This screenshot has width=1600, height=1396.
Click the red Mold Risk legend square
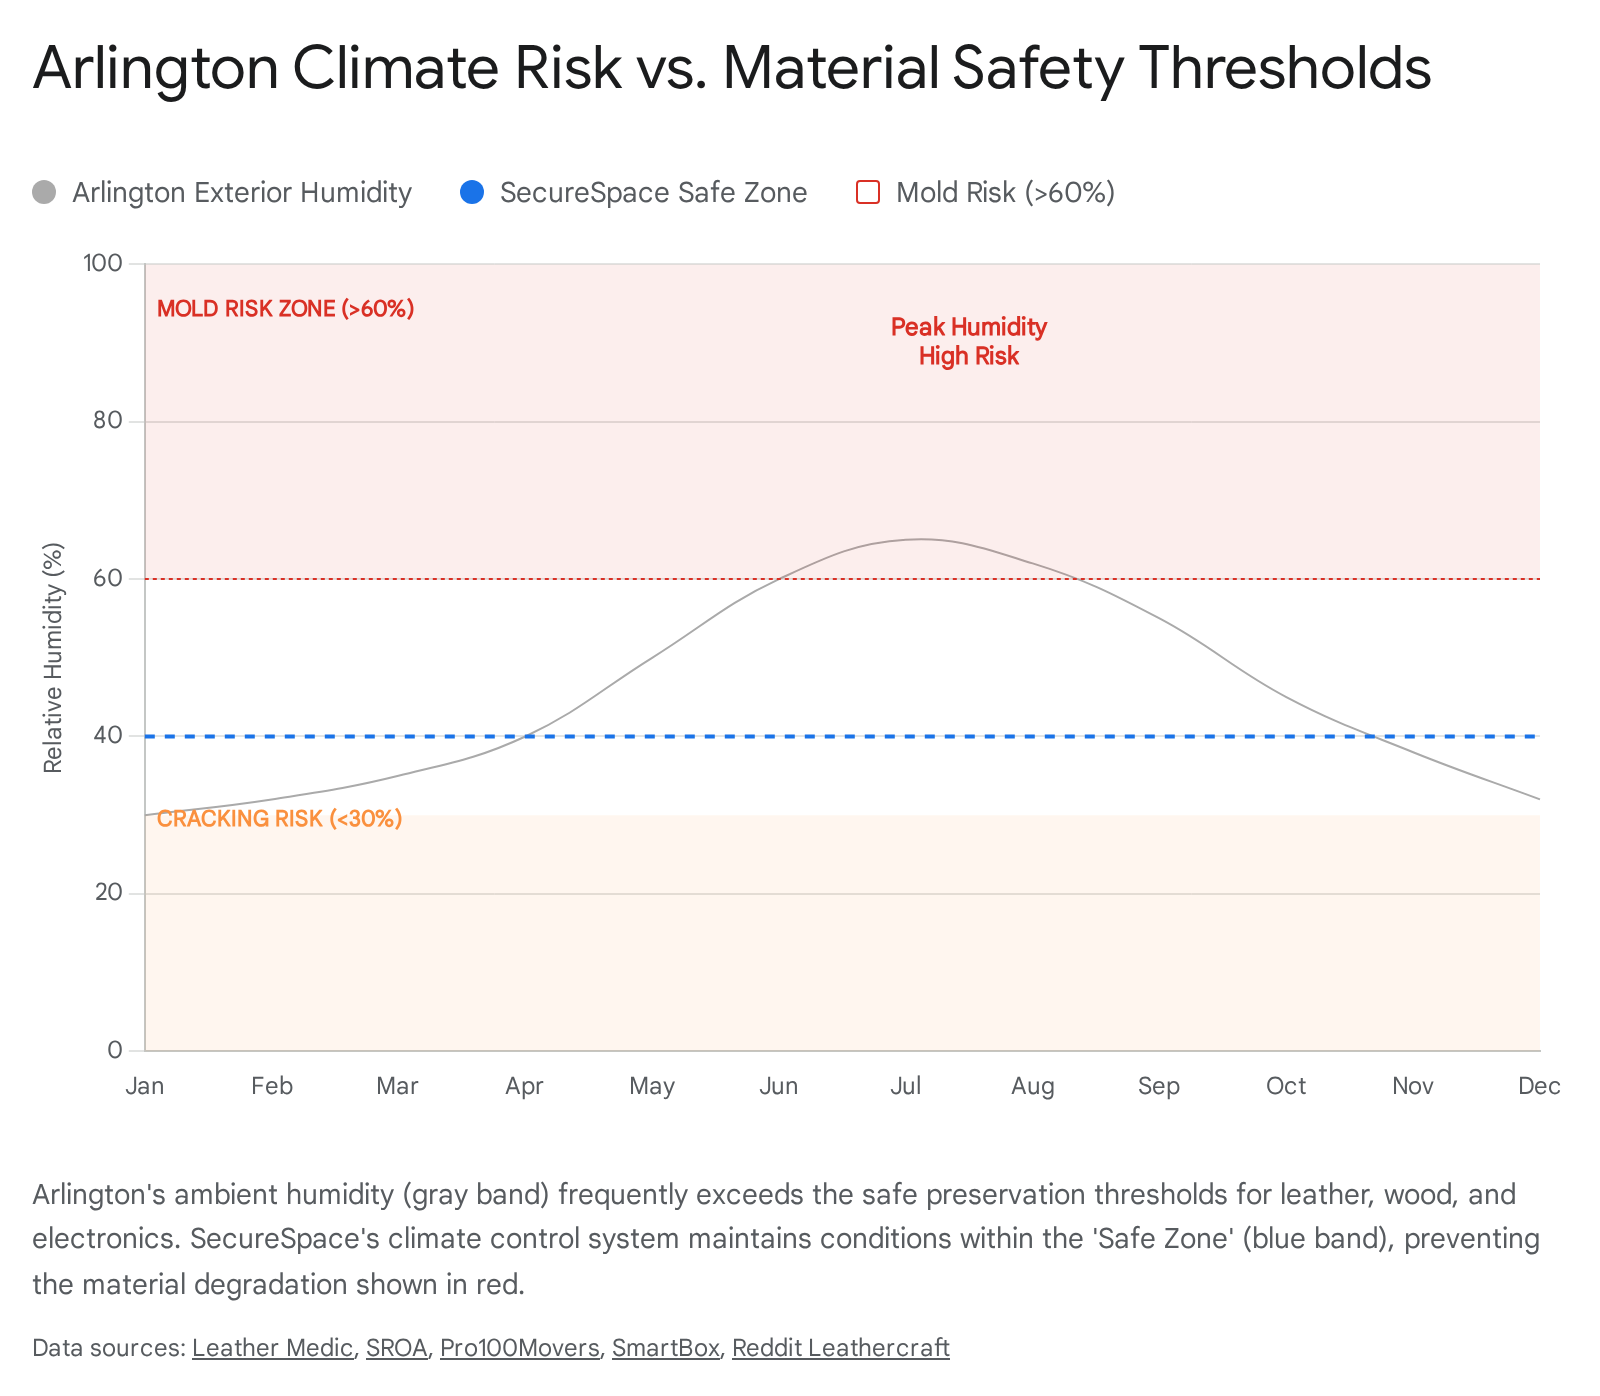click(868, 192)
